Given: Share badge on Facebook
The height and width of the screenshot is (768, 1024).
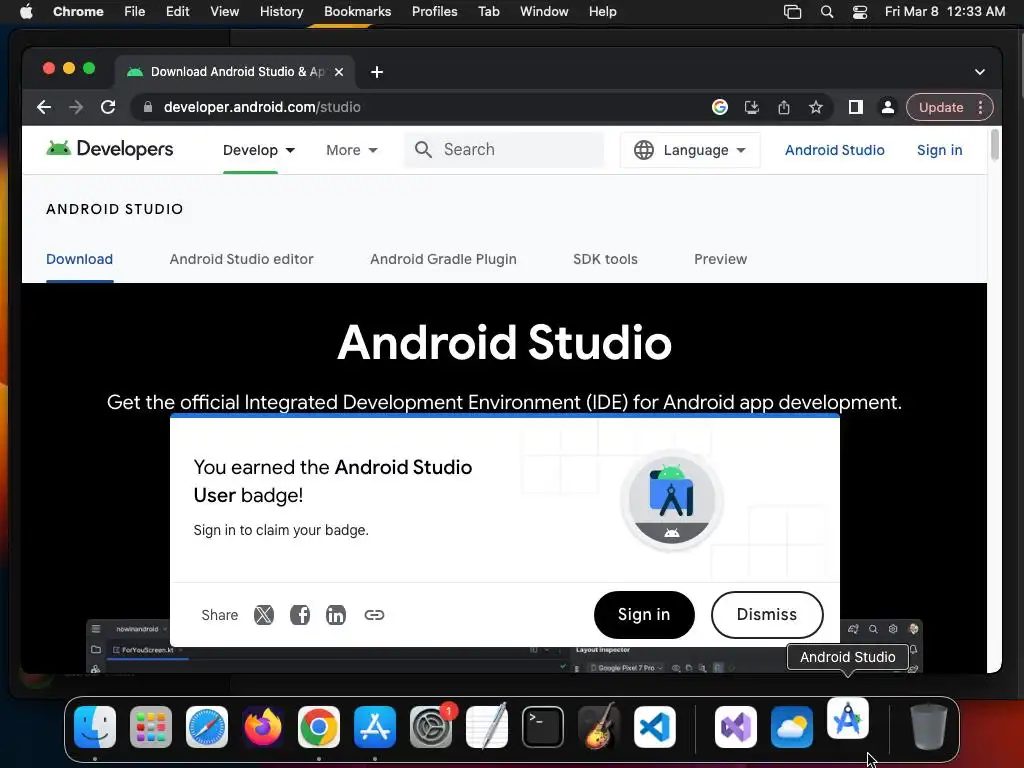Looking at the screenshot, I should 300,615.
